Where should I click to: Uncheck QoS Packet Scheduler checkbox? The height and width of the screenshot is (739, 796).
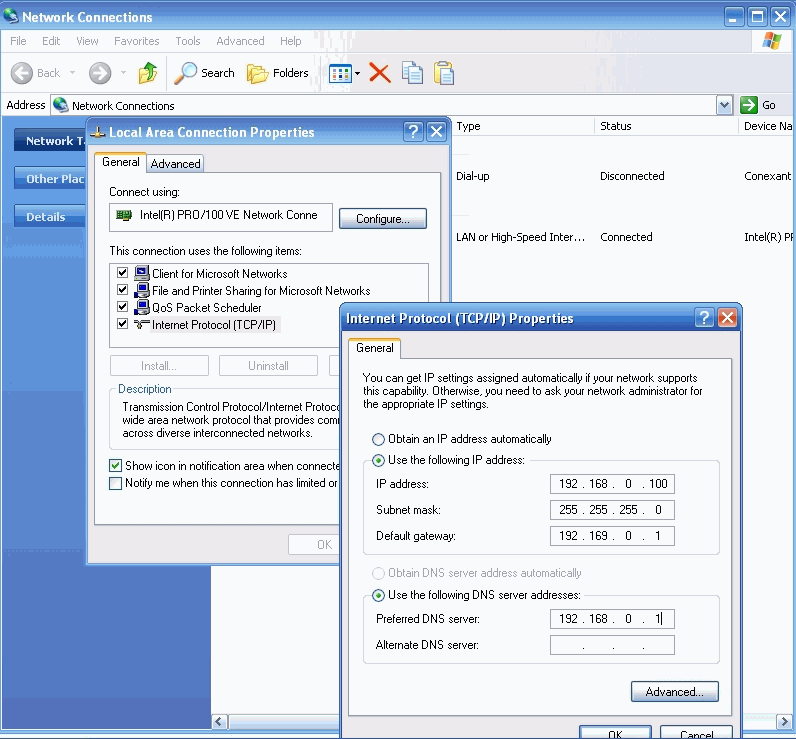pos(122,307)
